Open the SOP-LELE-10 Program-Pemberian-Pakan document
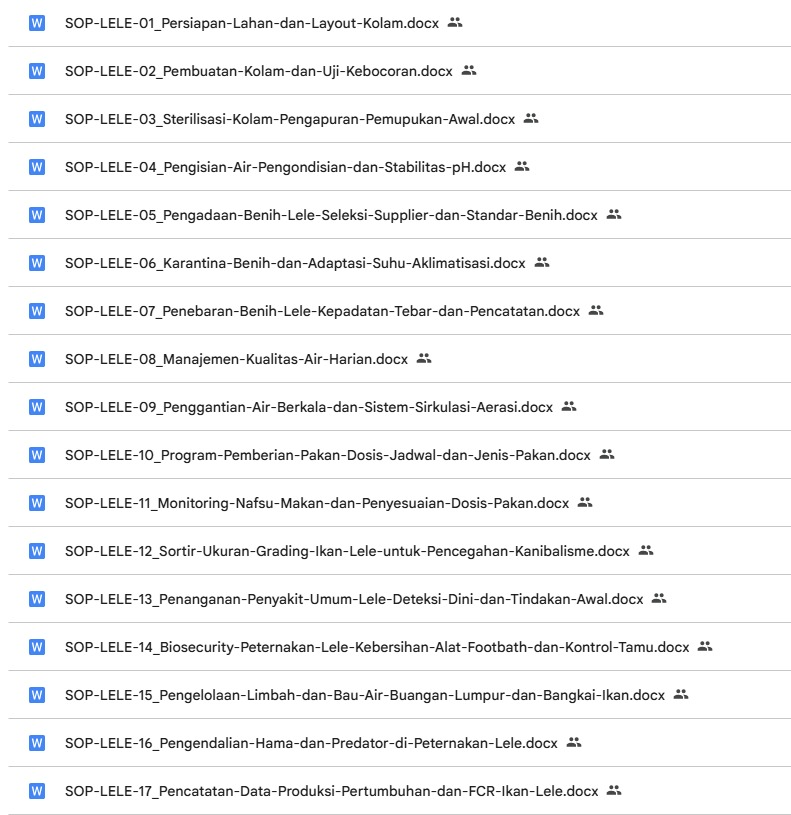Image resolution: width=791 pixels, height=815 pixels. [327, 455]
